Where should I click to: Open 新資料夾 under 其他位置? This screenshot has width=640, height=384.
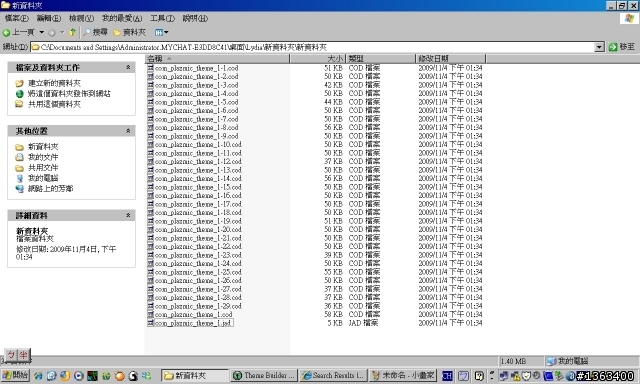pyautogui.click(x=43, y=147)
